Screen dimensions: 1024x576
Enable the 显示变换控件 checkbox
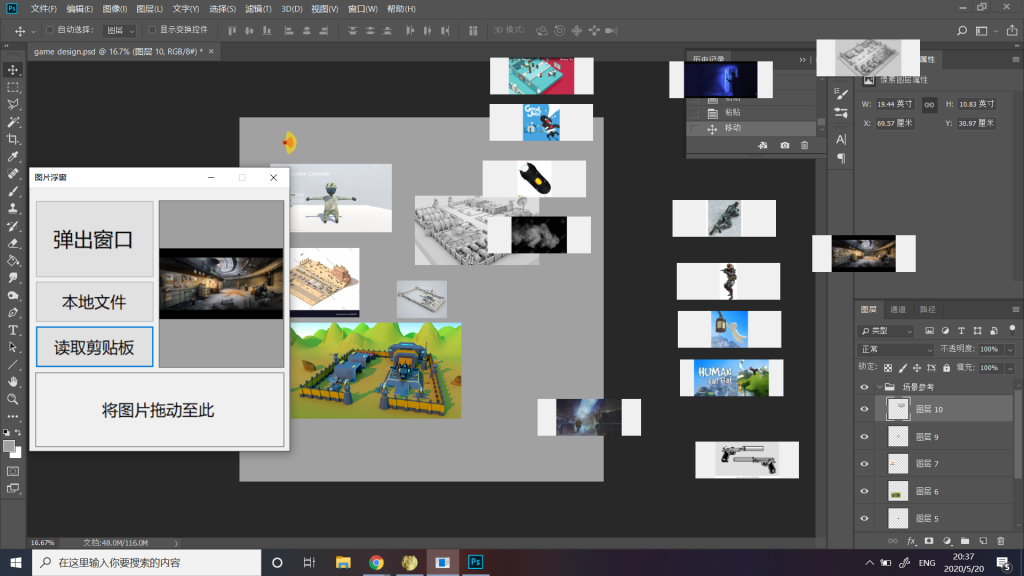(x=152, y=30)
